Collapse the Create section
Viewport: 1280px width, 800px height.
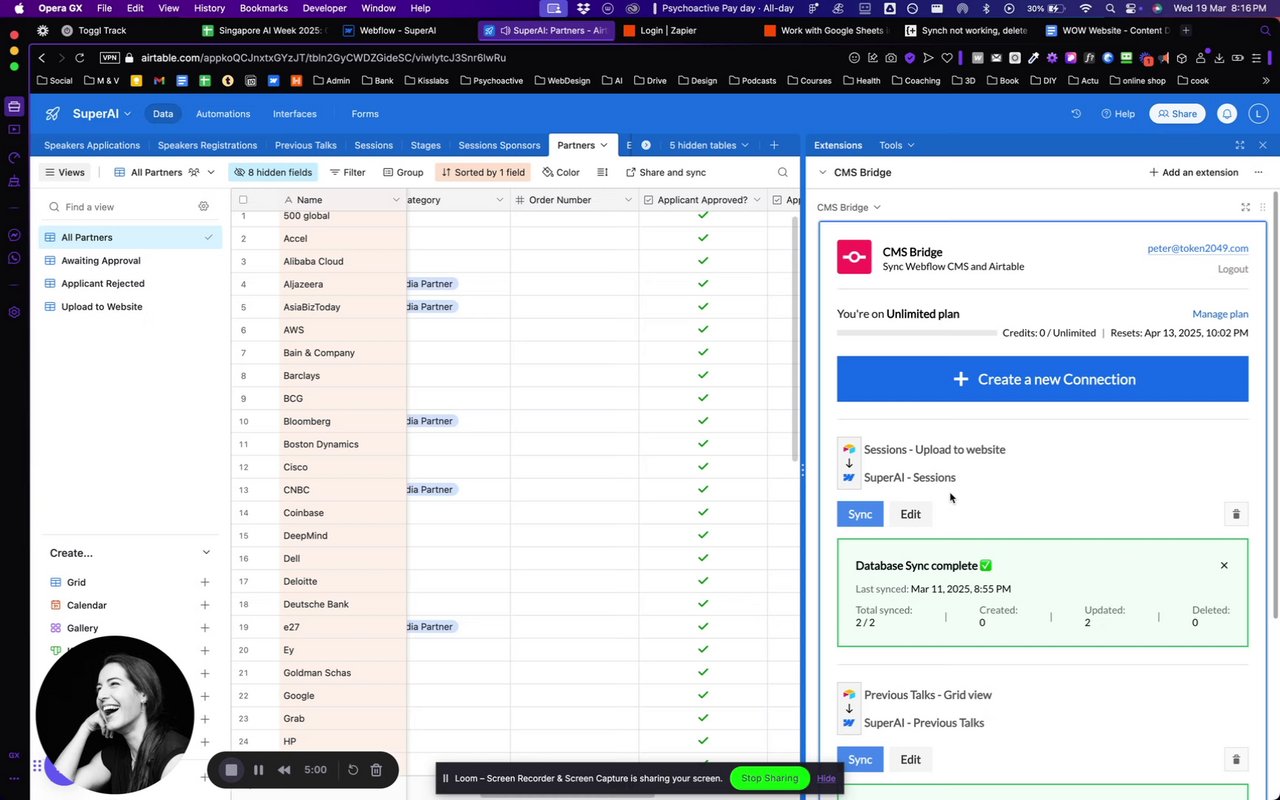point(206,553)
